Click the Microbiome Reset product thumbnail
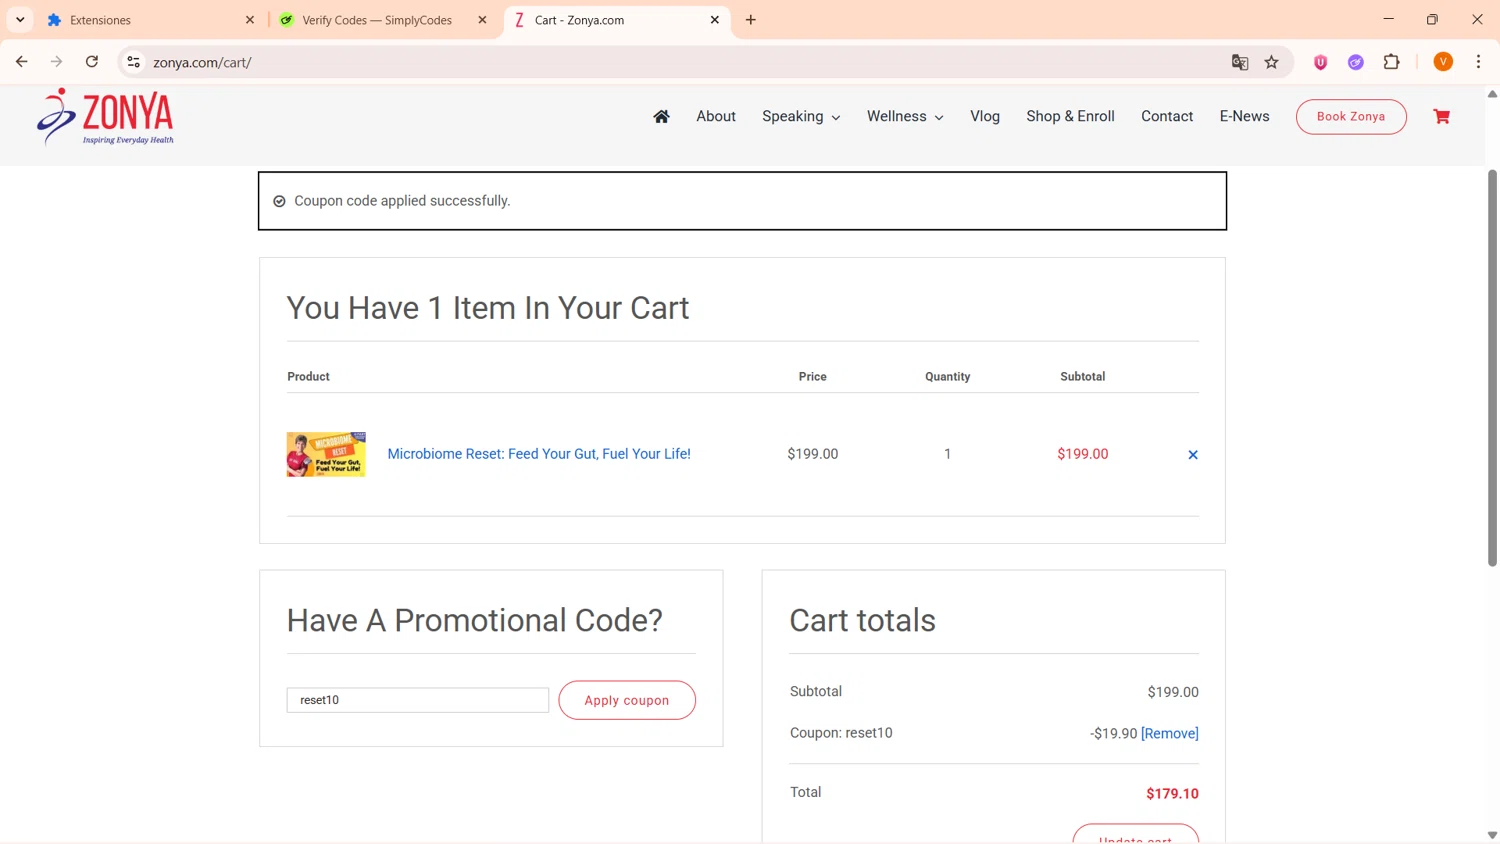This screenshot has width=1500, height=844. (x=326, y=454)
